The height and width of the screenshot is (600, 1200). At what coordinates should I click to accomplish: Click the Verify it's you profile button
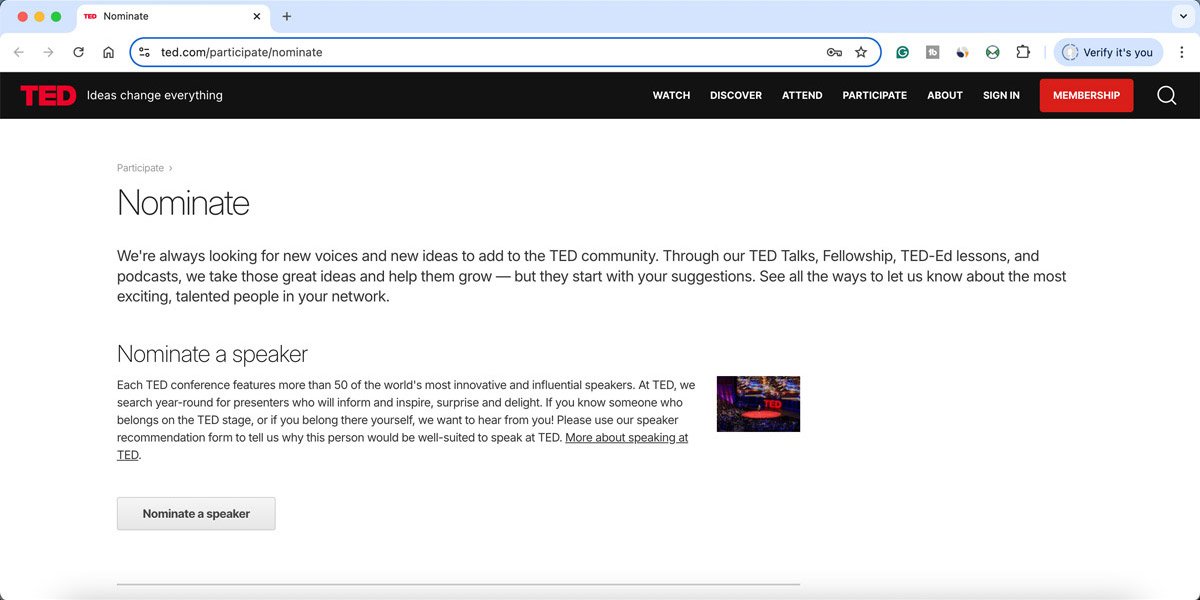(x=1108, y=52)
